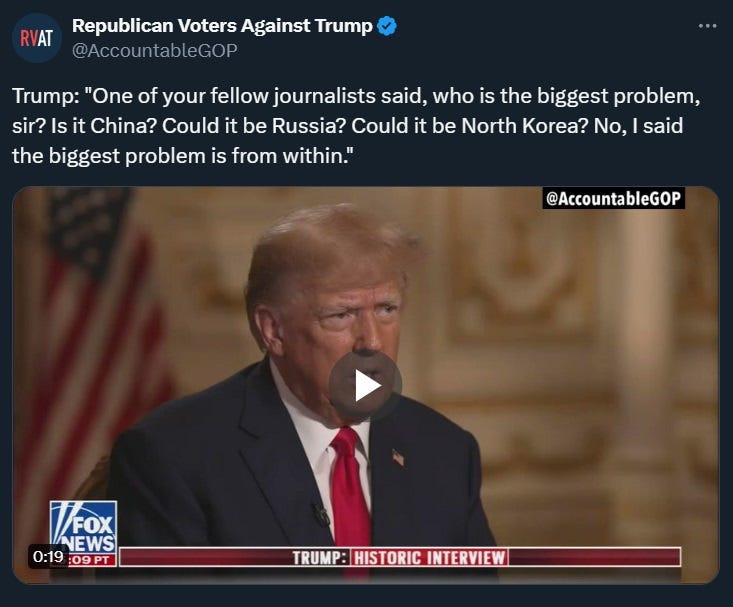Click the @AccountableGOP watermark on video
The width and height of the screenshot is (733, 607).
(613, 198)
